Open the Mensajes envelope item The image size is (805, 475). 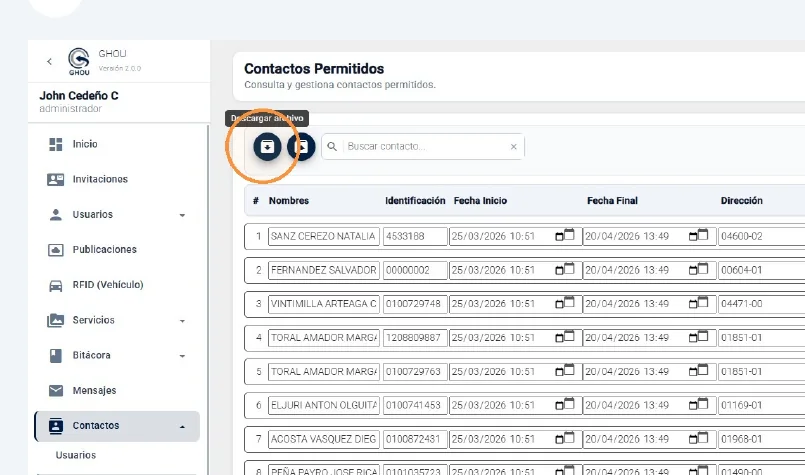pos(55,391)
